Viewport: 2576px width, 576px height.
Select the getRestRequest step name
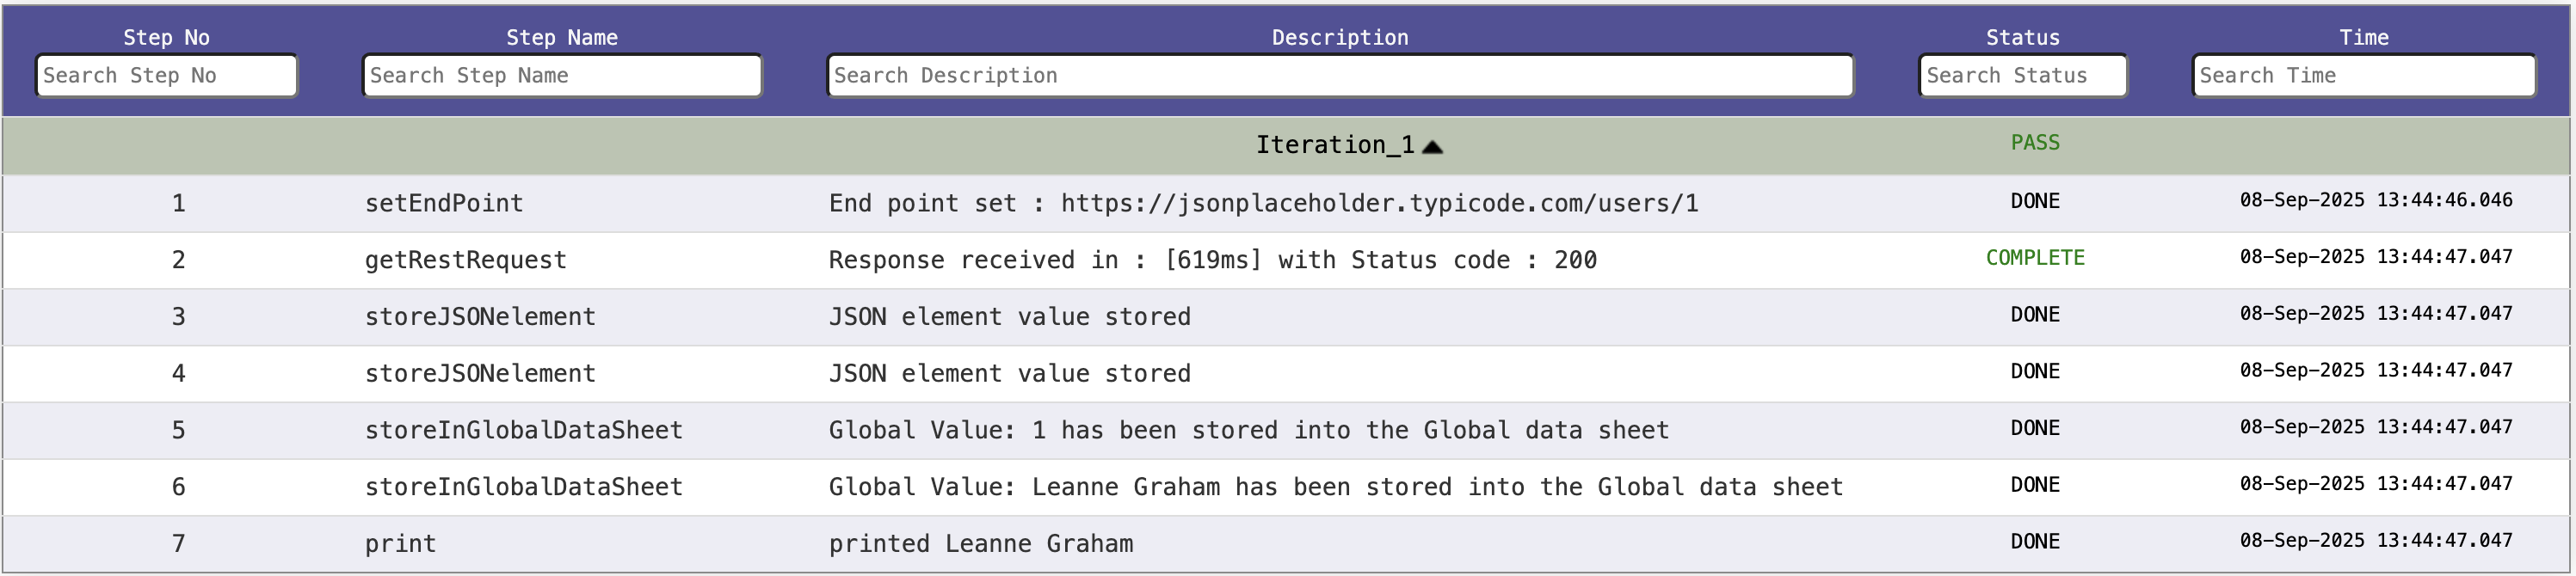click(x=465, y=260)
